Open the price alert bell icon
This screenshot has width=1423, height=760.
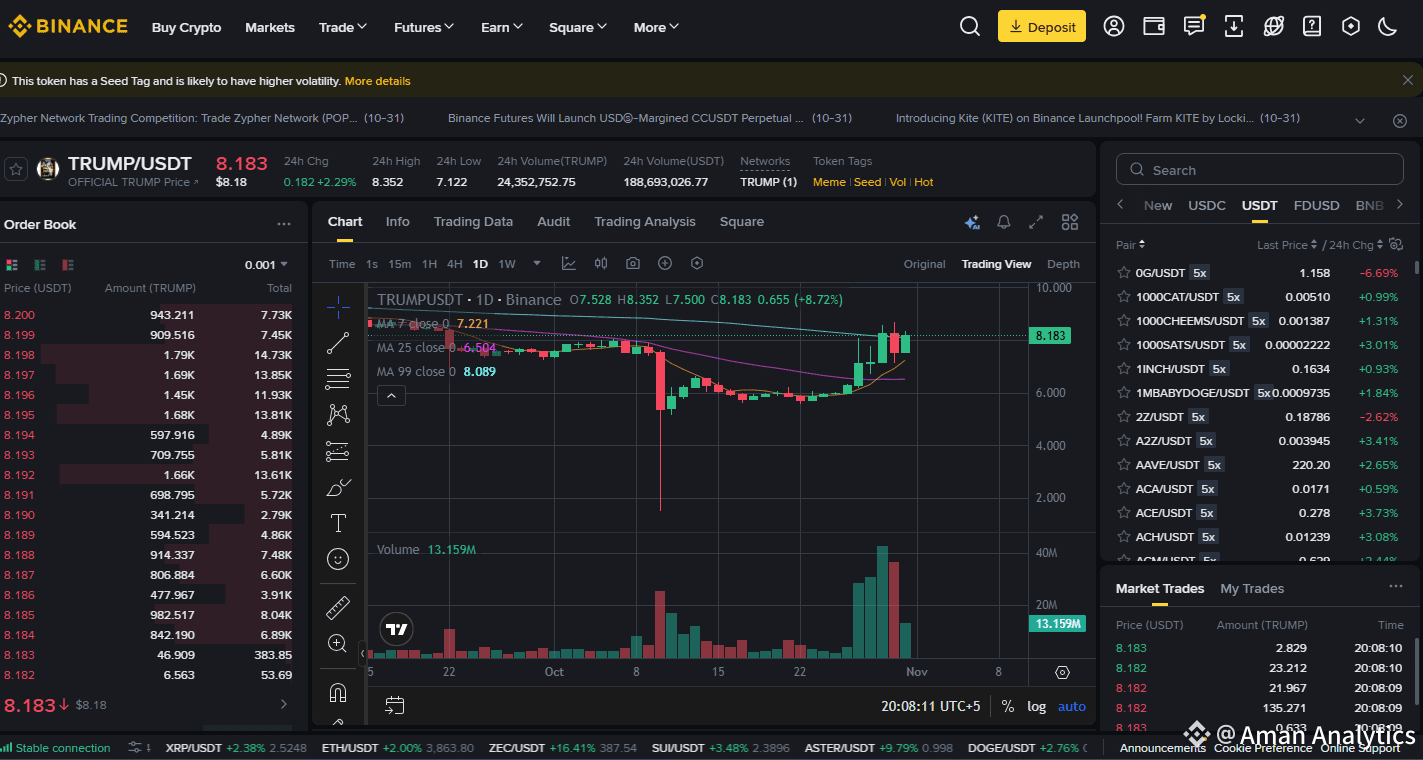click(x=1004, y=222)
